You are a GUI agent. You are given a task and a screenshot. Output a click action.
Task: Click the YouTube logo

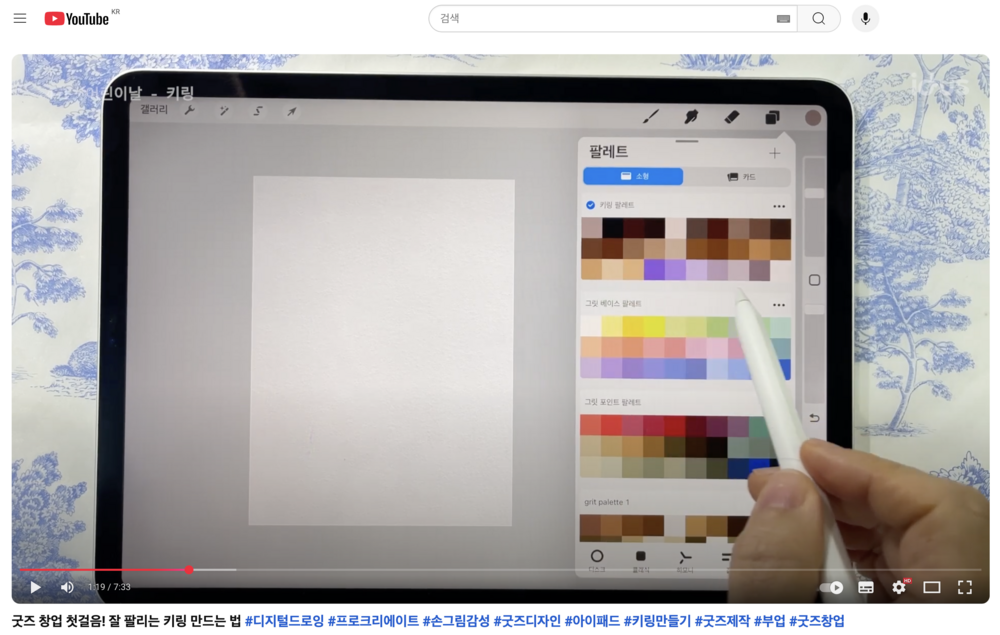coord(78,18)
